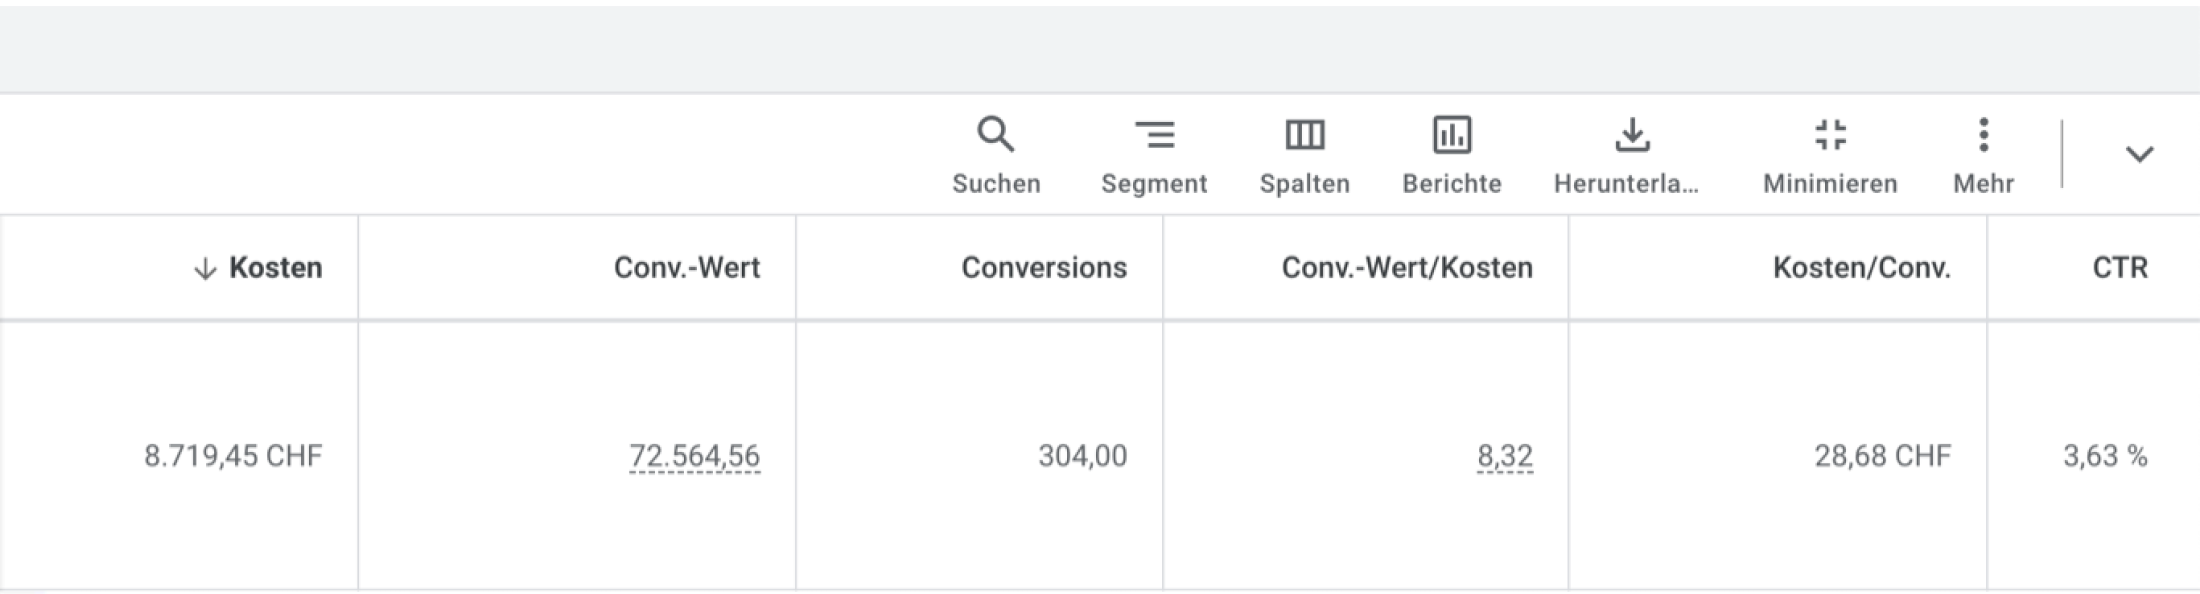Click the underlined 72.564,56 conversion value

pos(694,456)
